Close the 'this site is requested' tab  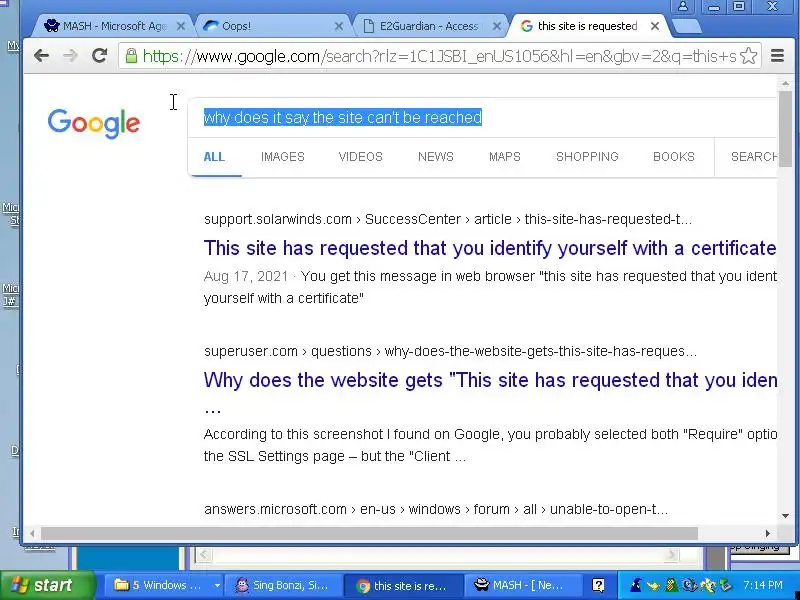(x=655, y=26)
